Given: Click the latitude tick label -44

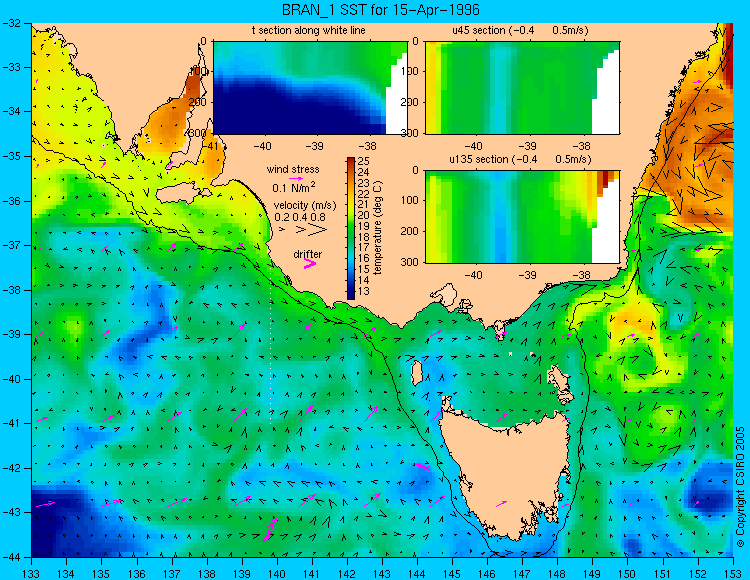Looking at the screenshot, I should click(x=11, y=557).
